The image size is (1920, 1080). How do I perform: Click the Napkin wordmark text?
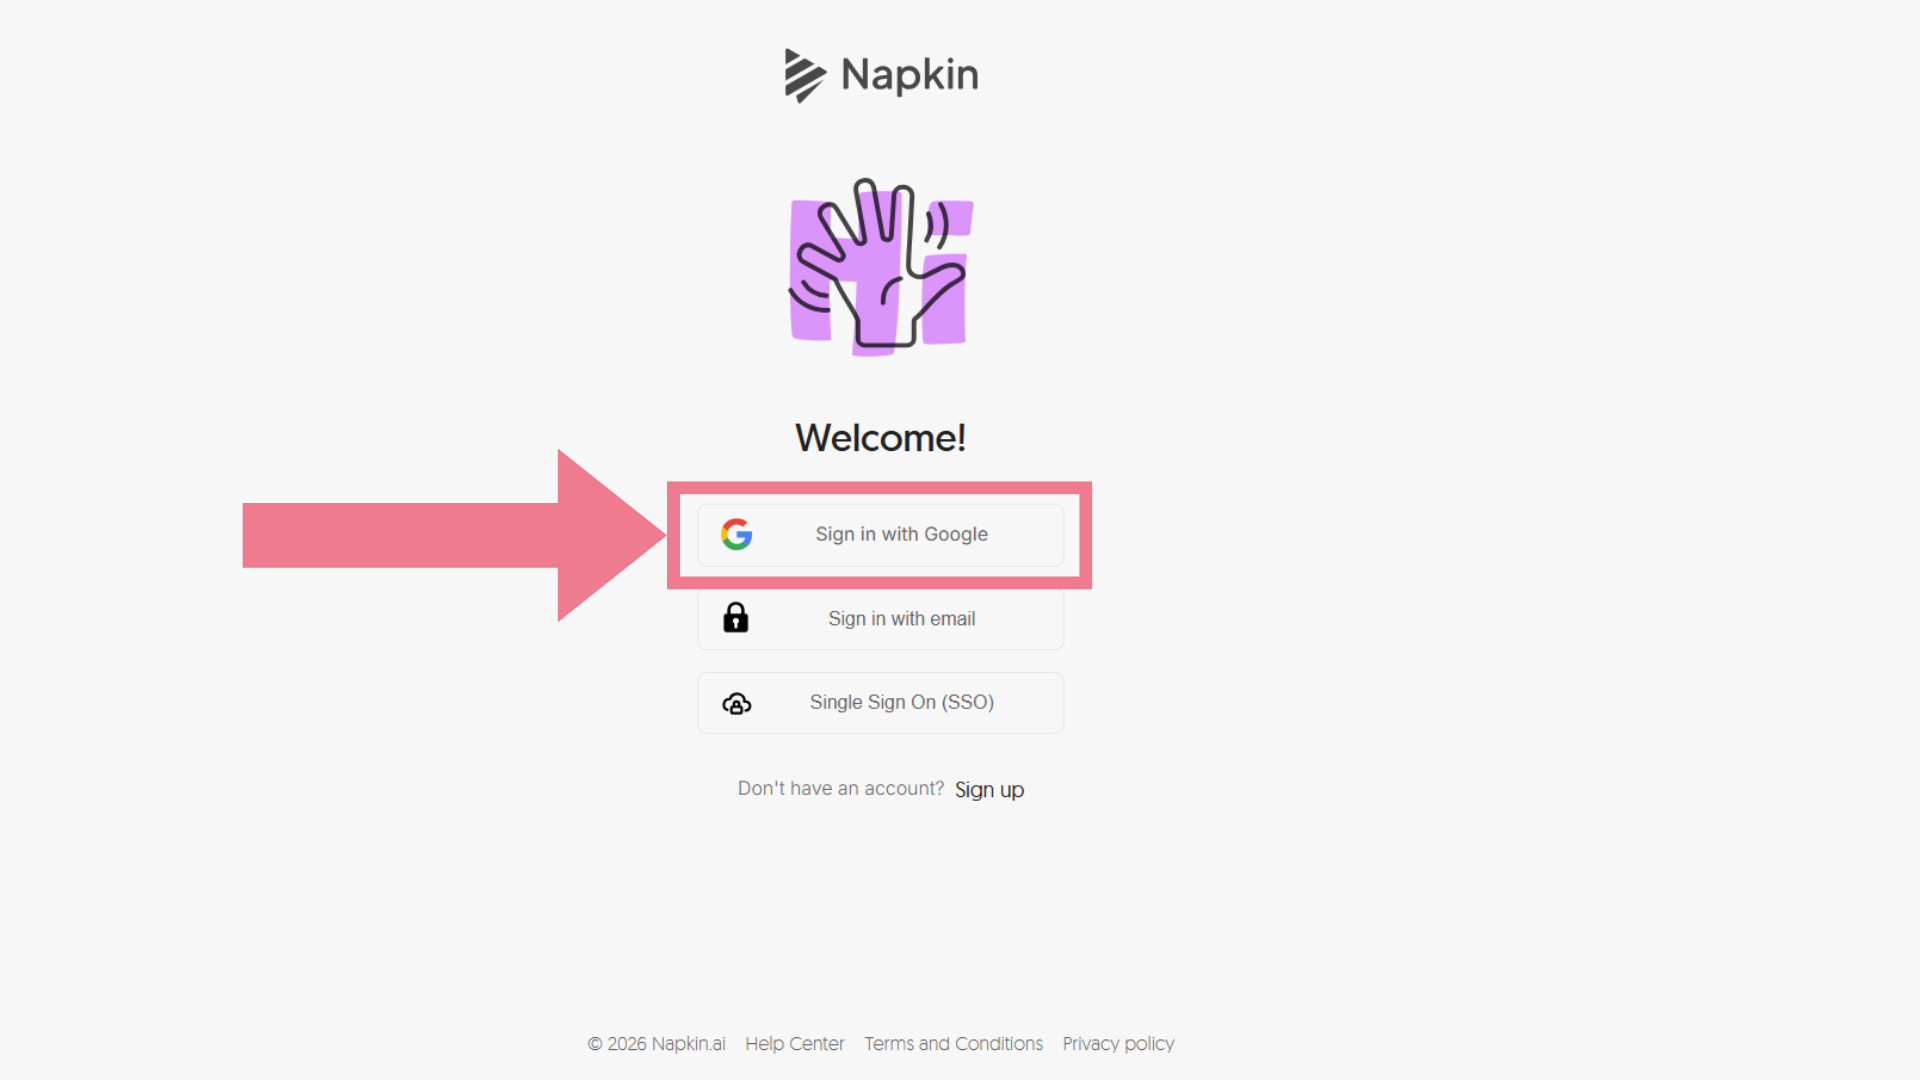(x=909, y=75)
